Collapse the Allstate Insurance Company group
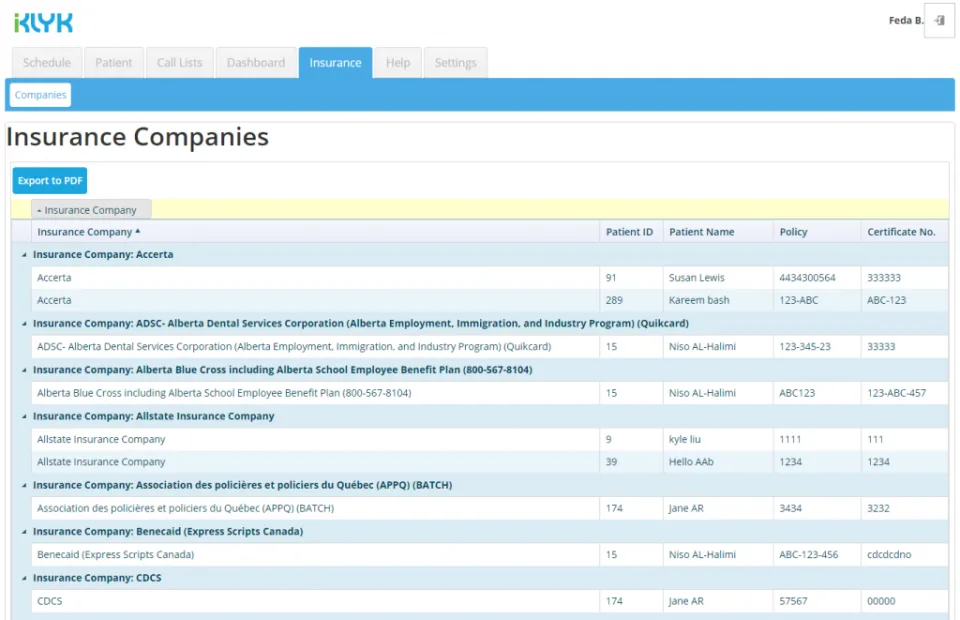The height and width of the screenshot is (620, 960). pyautogui.click(x=24, y=417)
